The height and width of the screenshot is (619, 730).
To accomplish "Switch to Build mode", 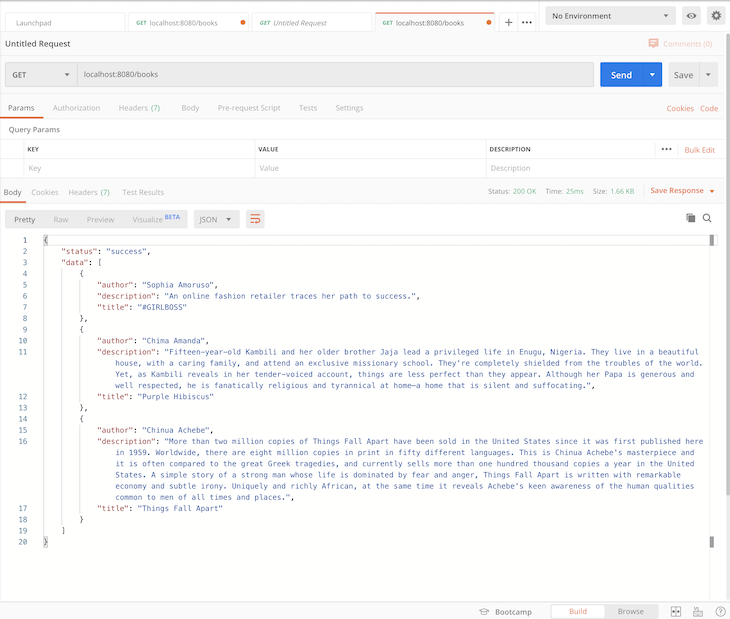I will 578,612.
